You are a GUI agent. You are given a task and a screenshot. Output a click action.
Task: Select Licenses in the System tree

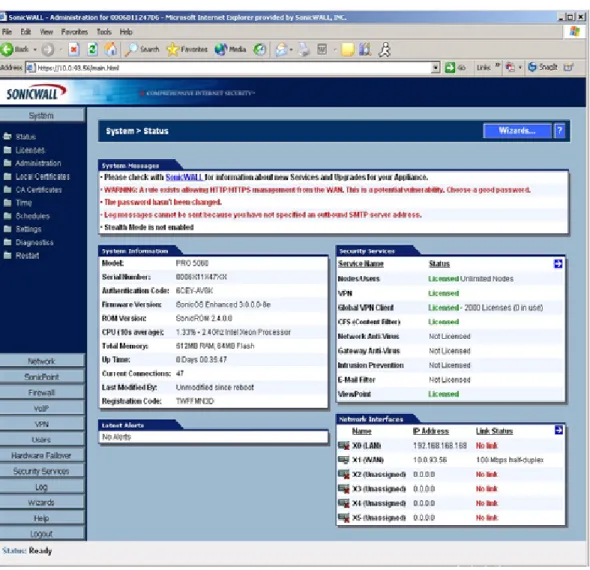coord(30,150)
